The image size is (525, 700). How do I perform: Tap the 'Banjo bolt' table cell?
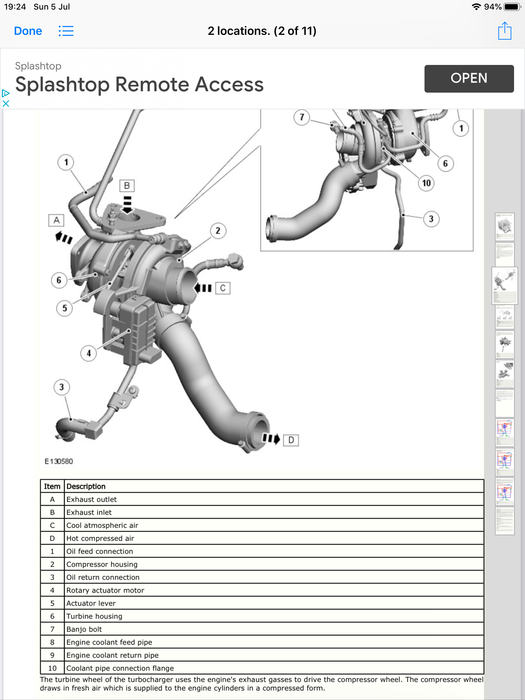click(274, 629)
